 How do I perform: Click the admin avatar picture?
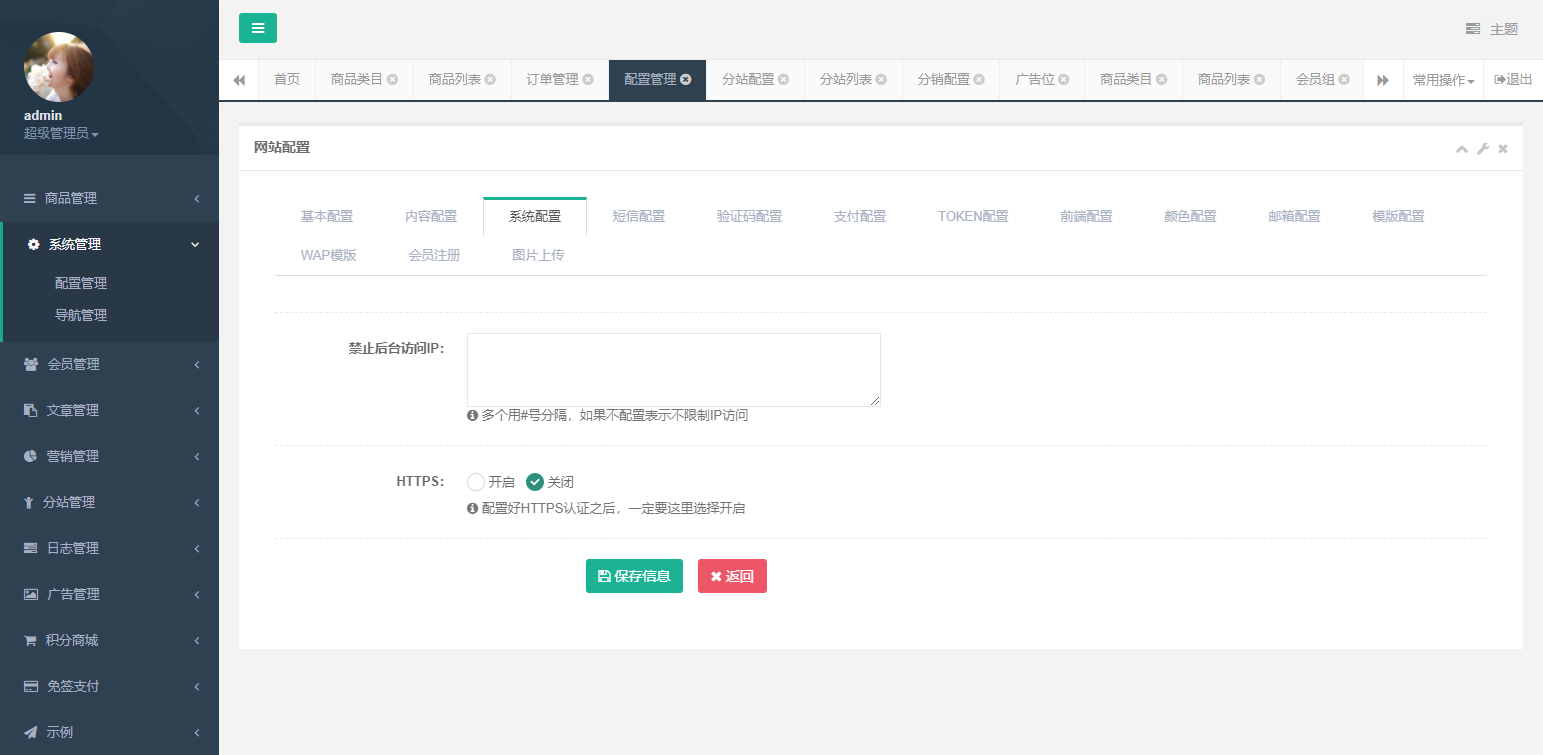[x=59, y=67]
